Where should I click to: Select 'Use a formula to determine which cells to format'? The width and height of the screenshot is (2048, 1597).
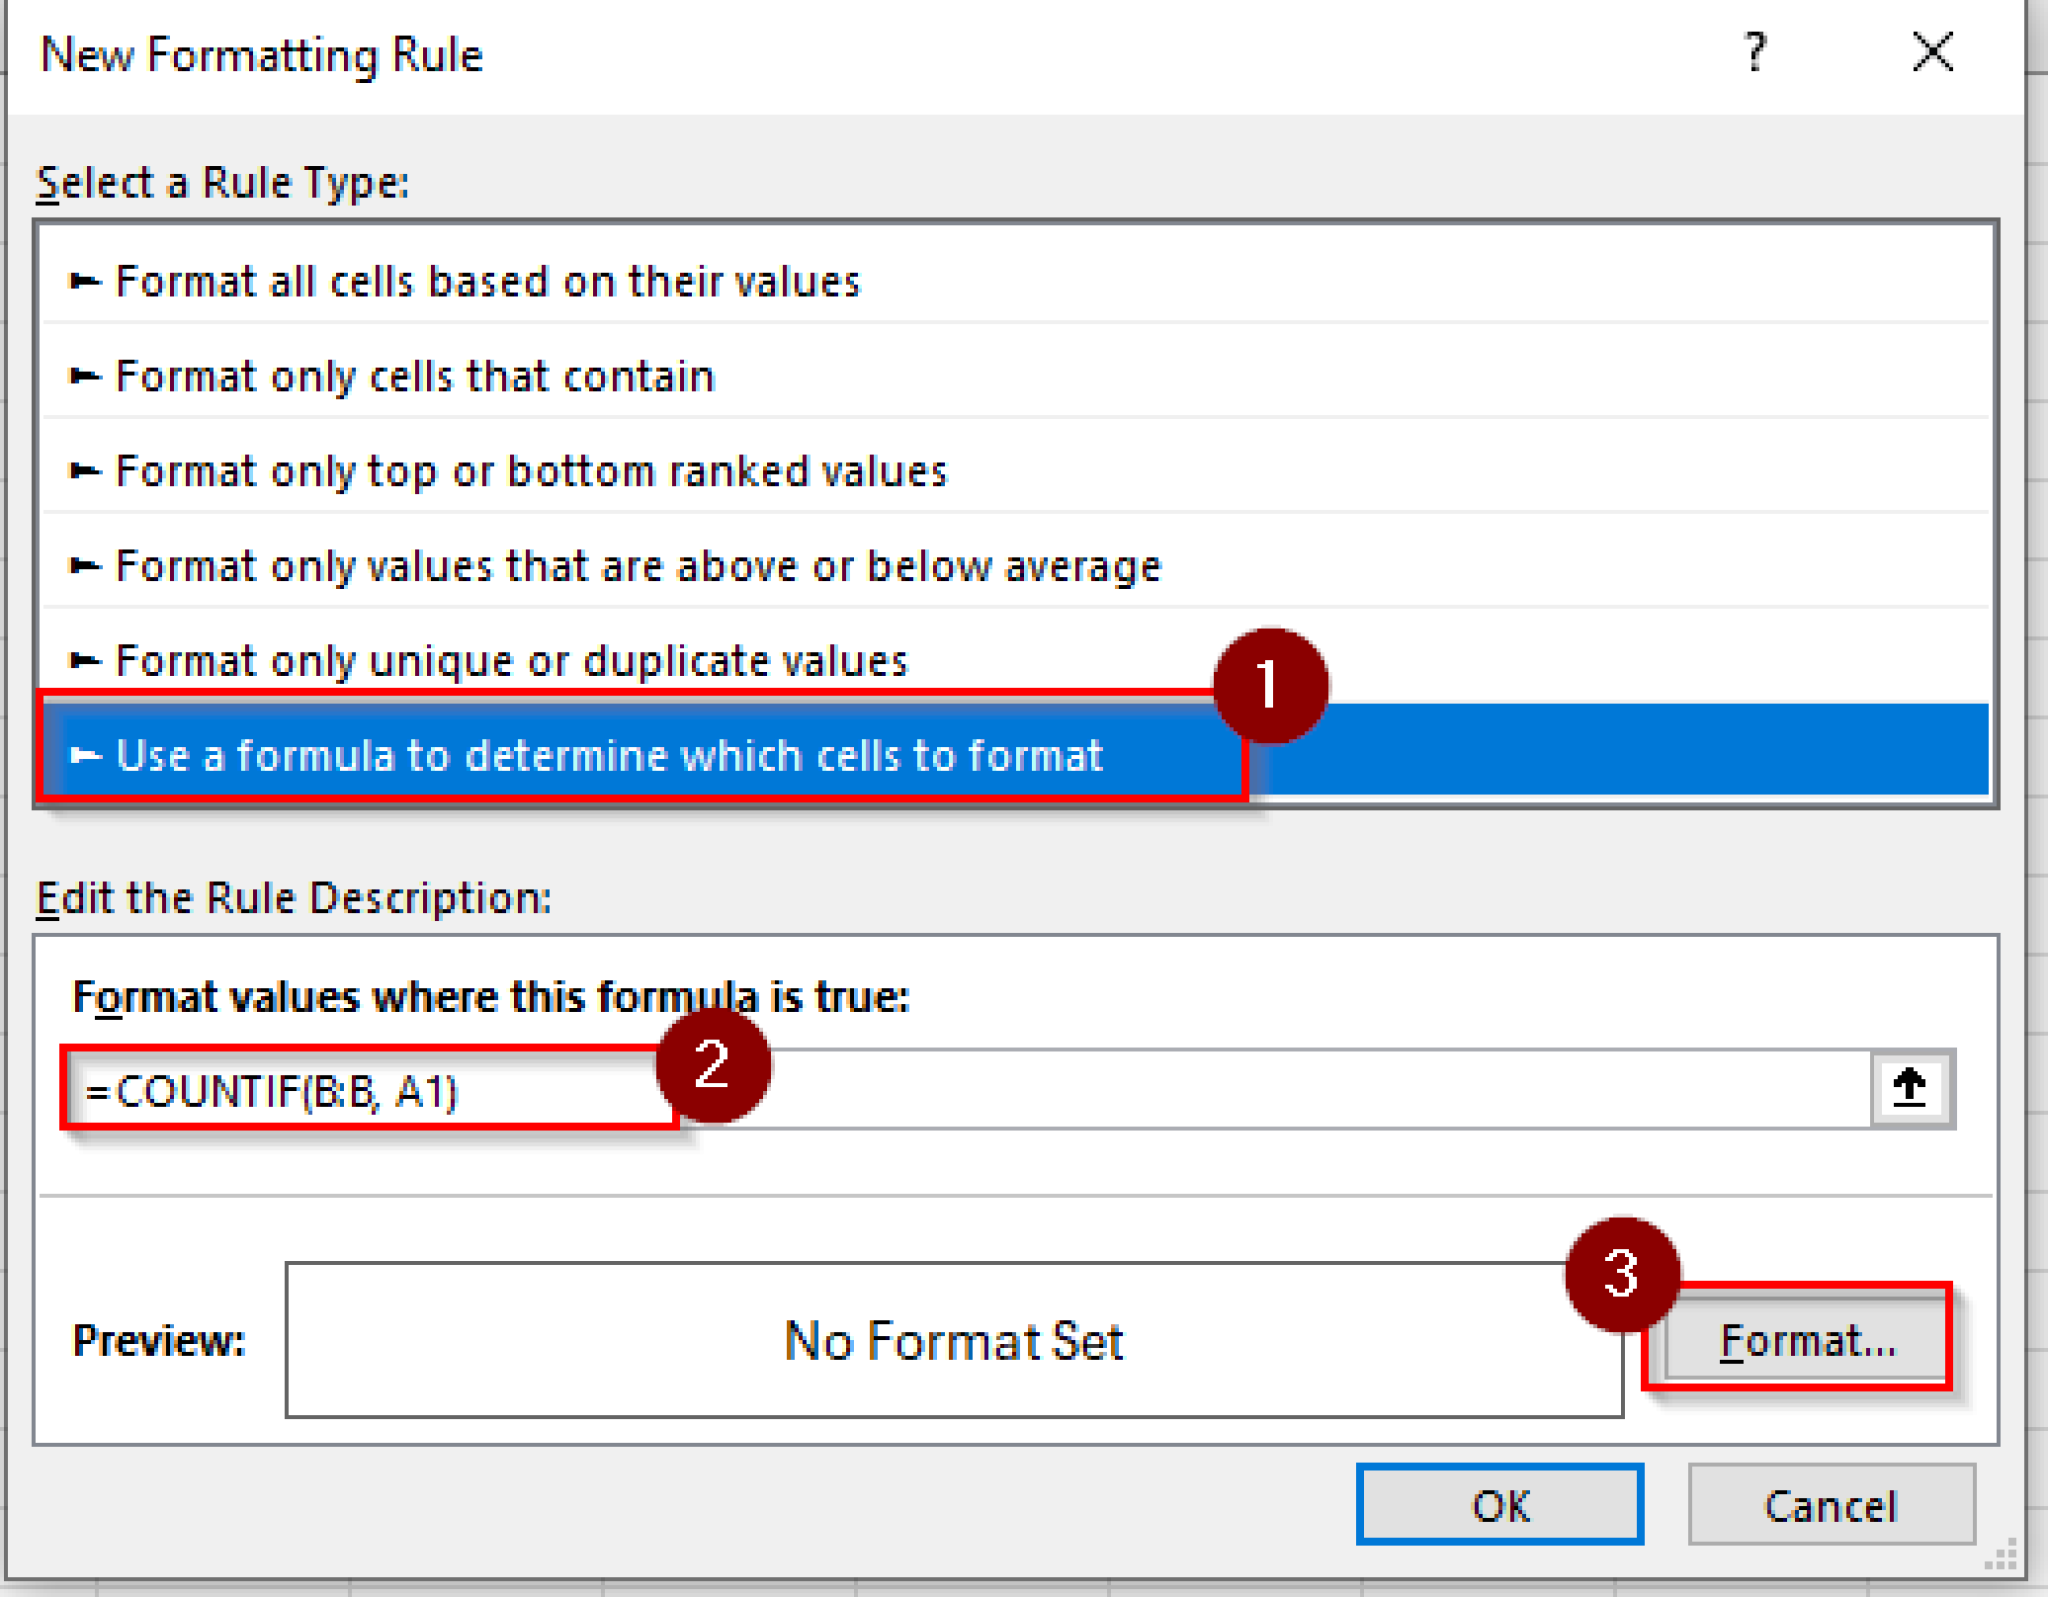610,755
